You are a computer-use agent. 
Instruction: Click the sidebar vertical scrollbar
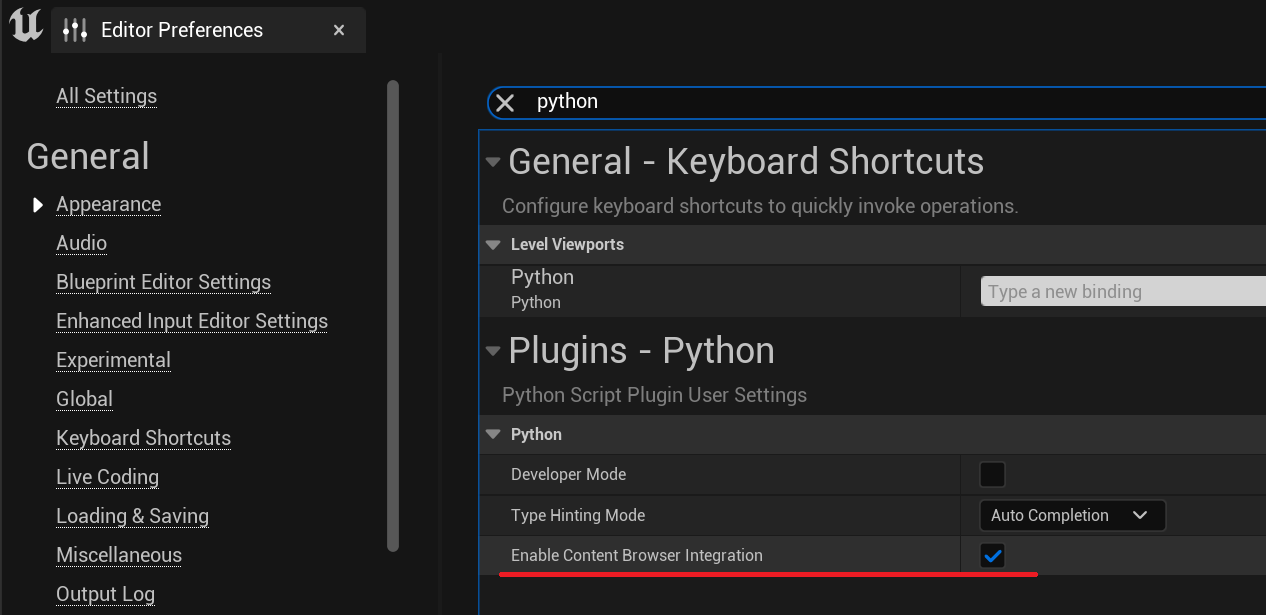(393, 315)
